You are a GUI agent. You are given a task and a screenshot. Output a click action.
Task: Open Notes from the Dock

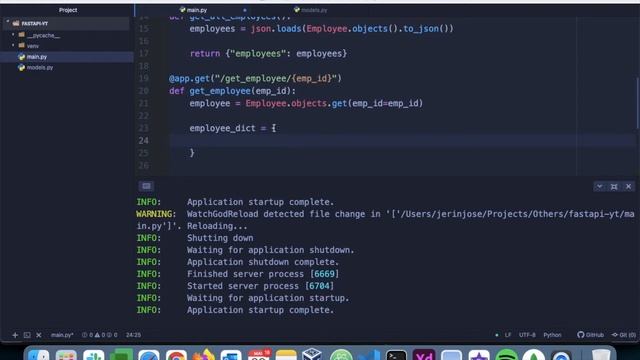[x=286, y=355]
